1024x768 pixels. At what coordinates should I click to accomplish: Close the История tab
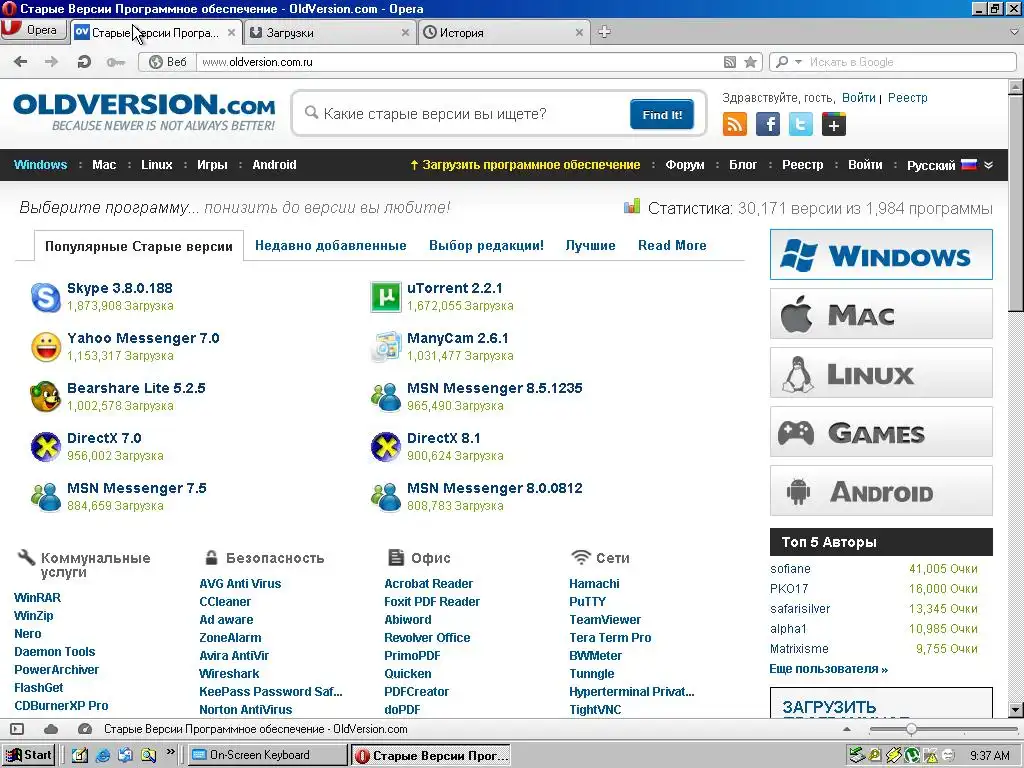(579, 32)
